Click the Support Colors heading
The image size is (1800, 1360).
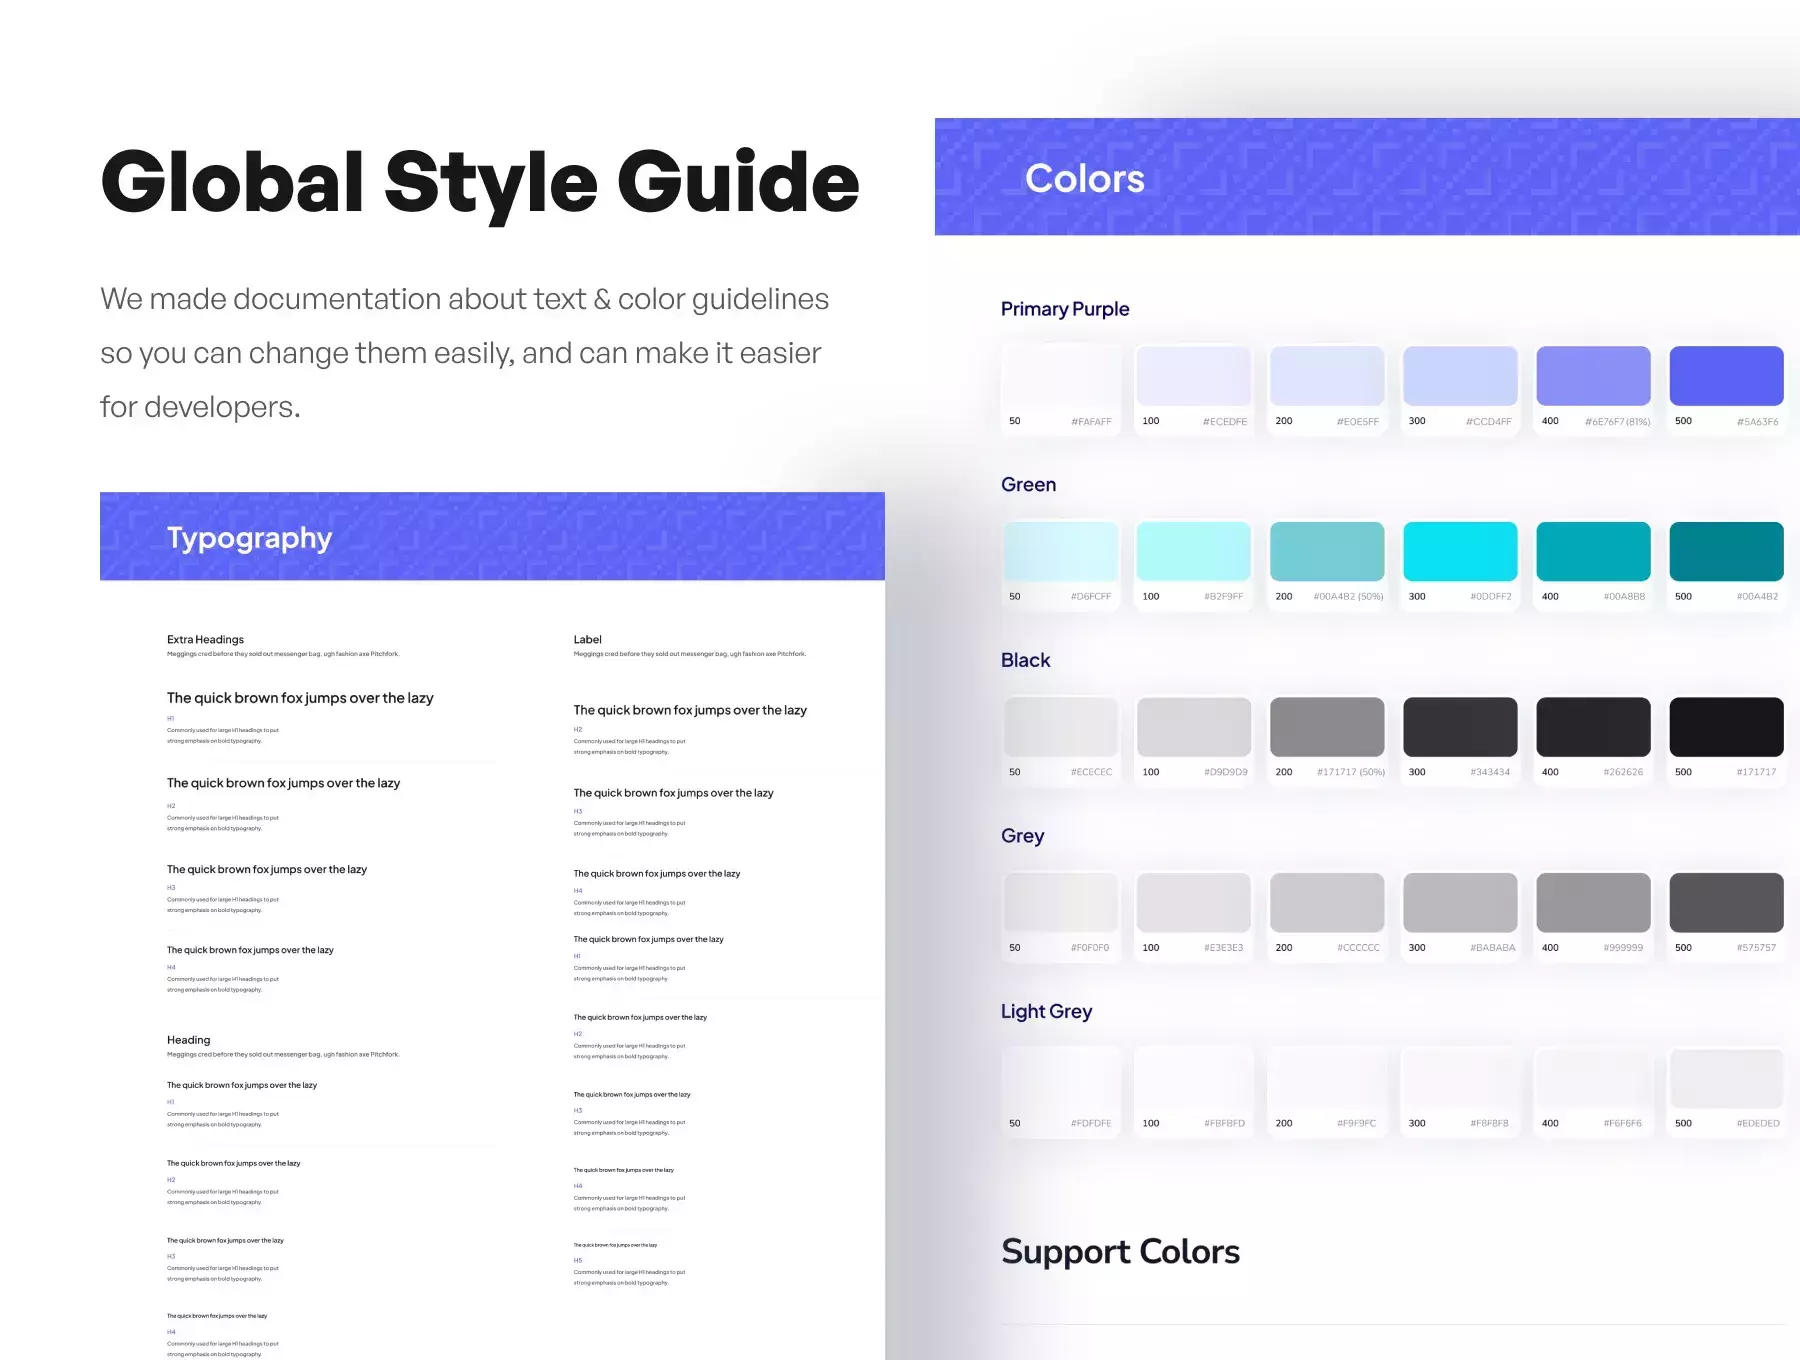pyautogui.click(x=1120, y=1252)
